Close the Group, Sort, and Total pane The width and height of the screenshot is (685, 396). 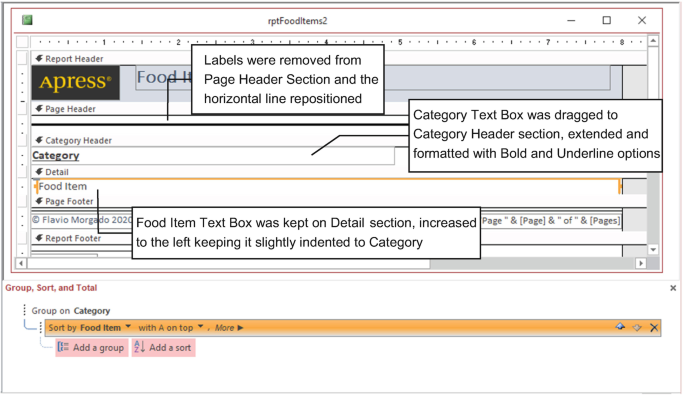pos(673,288)
